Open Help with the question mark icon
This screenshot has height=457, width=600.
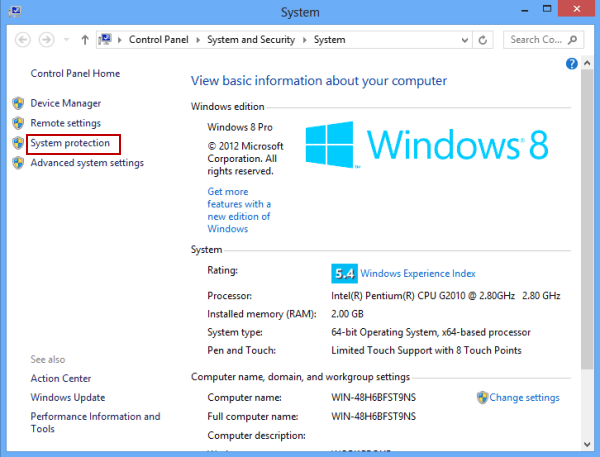pos(571,64)
